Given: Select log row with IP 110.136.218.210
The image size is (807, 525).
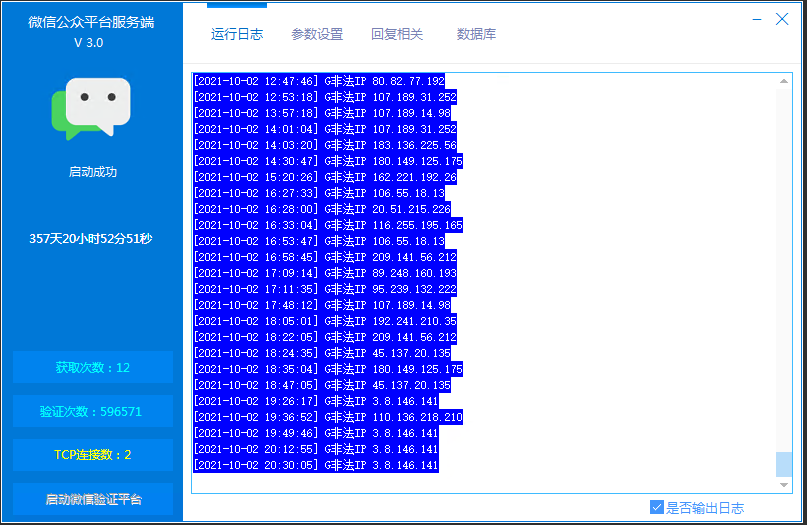Looking at the screenshot, I should click(328, 417).
